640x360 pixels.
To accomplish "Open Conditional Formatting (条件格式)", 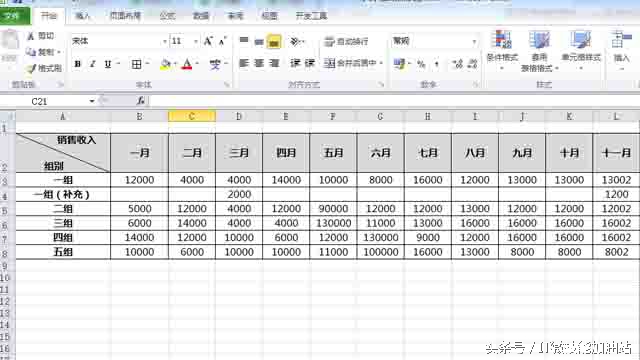I will (x=502, y=51).
